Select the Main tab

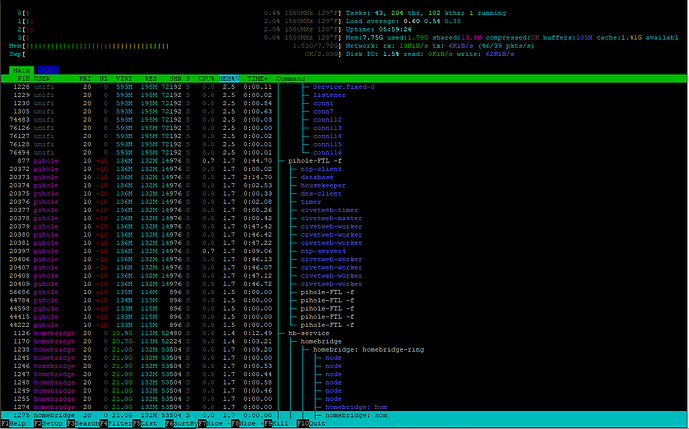(20, 69)
